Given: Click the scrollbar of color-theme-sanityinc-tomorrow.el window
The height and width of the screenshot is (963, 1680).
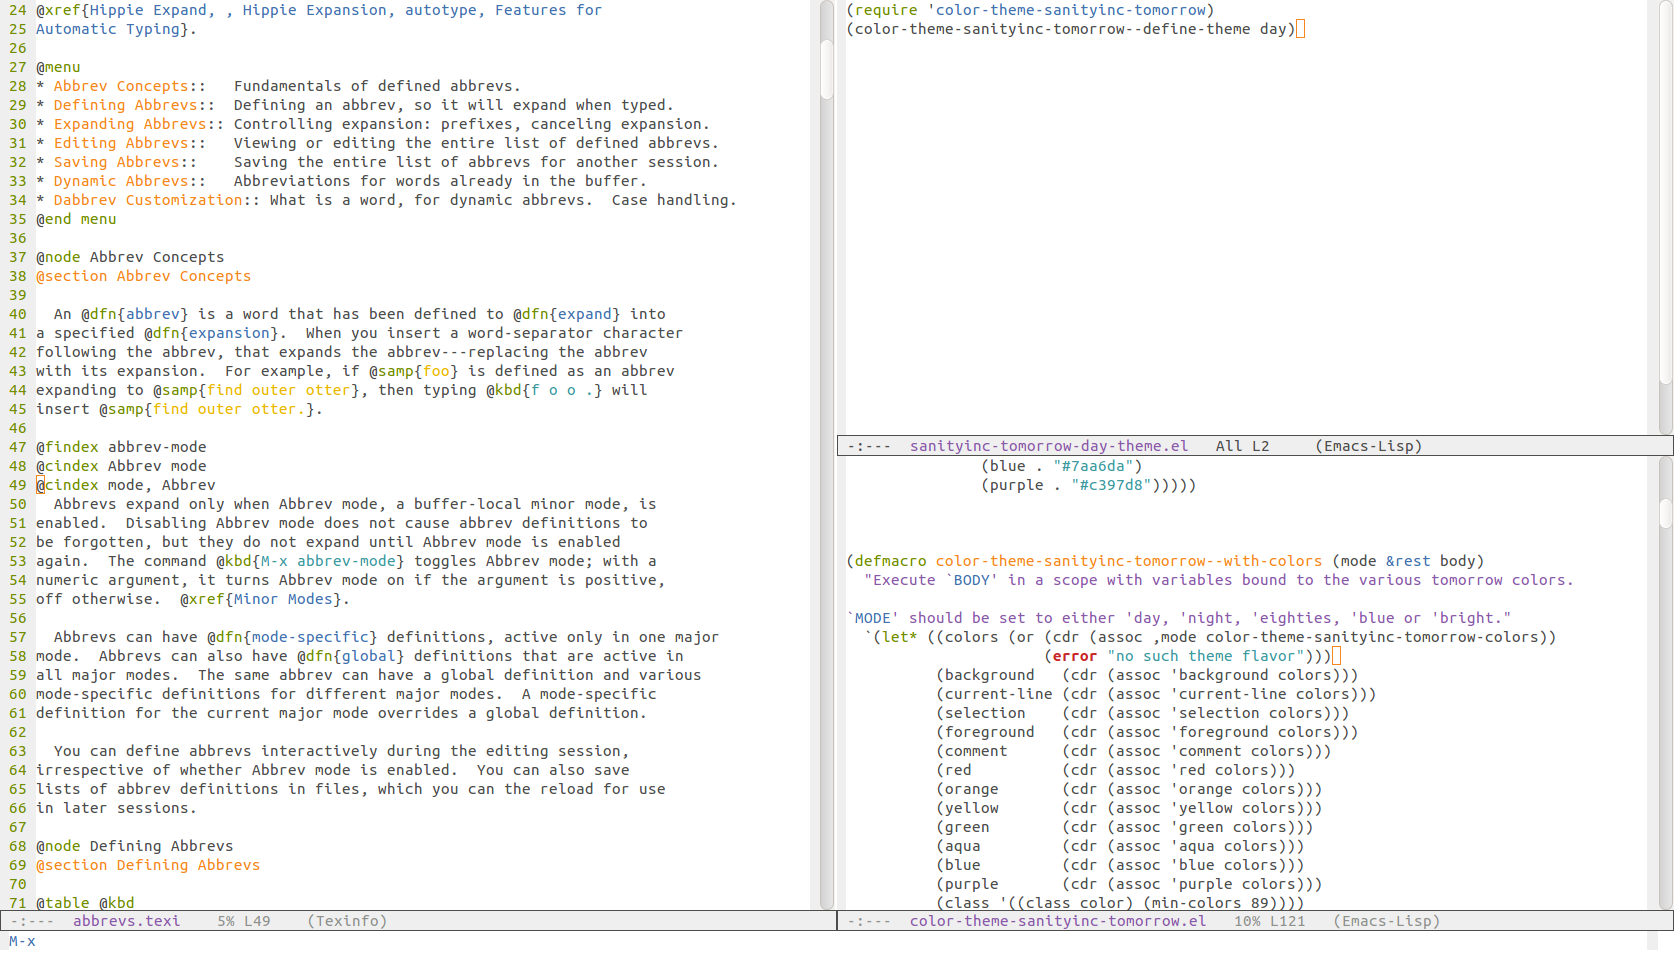Looking at the screenshot, I should [1665, 683].
